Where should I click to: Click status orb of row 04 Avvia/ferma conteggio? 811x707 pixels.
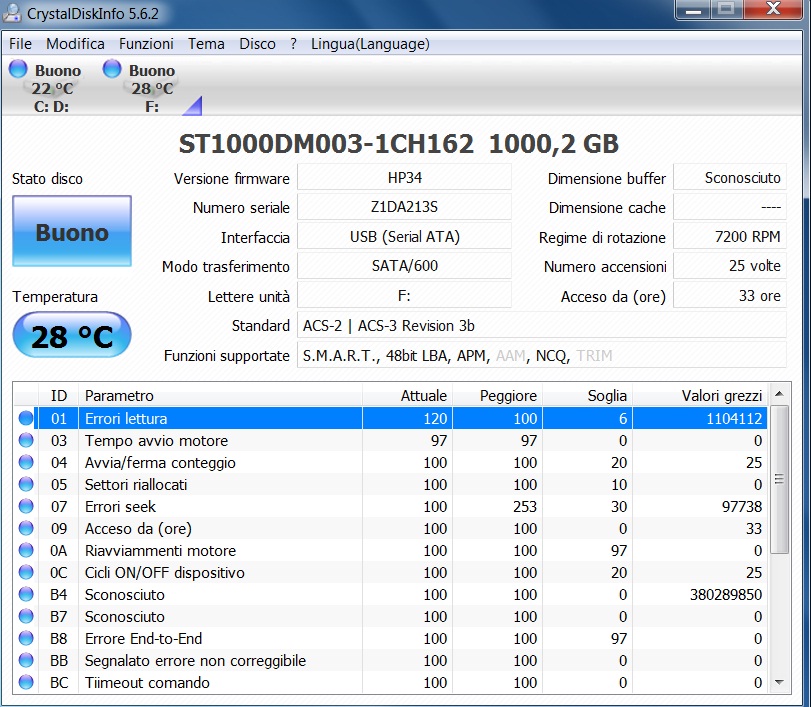(26, 462)
